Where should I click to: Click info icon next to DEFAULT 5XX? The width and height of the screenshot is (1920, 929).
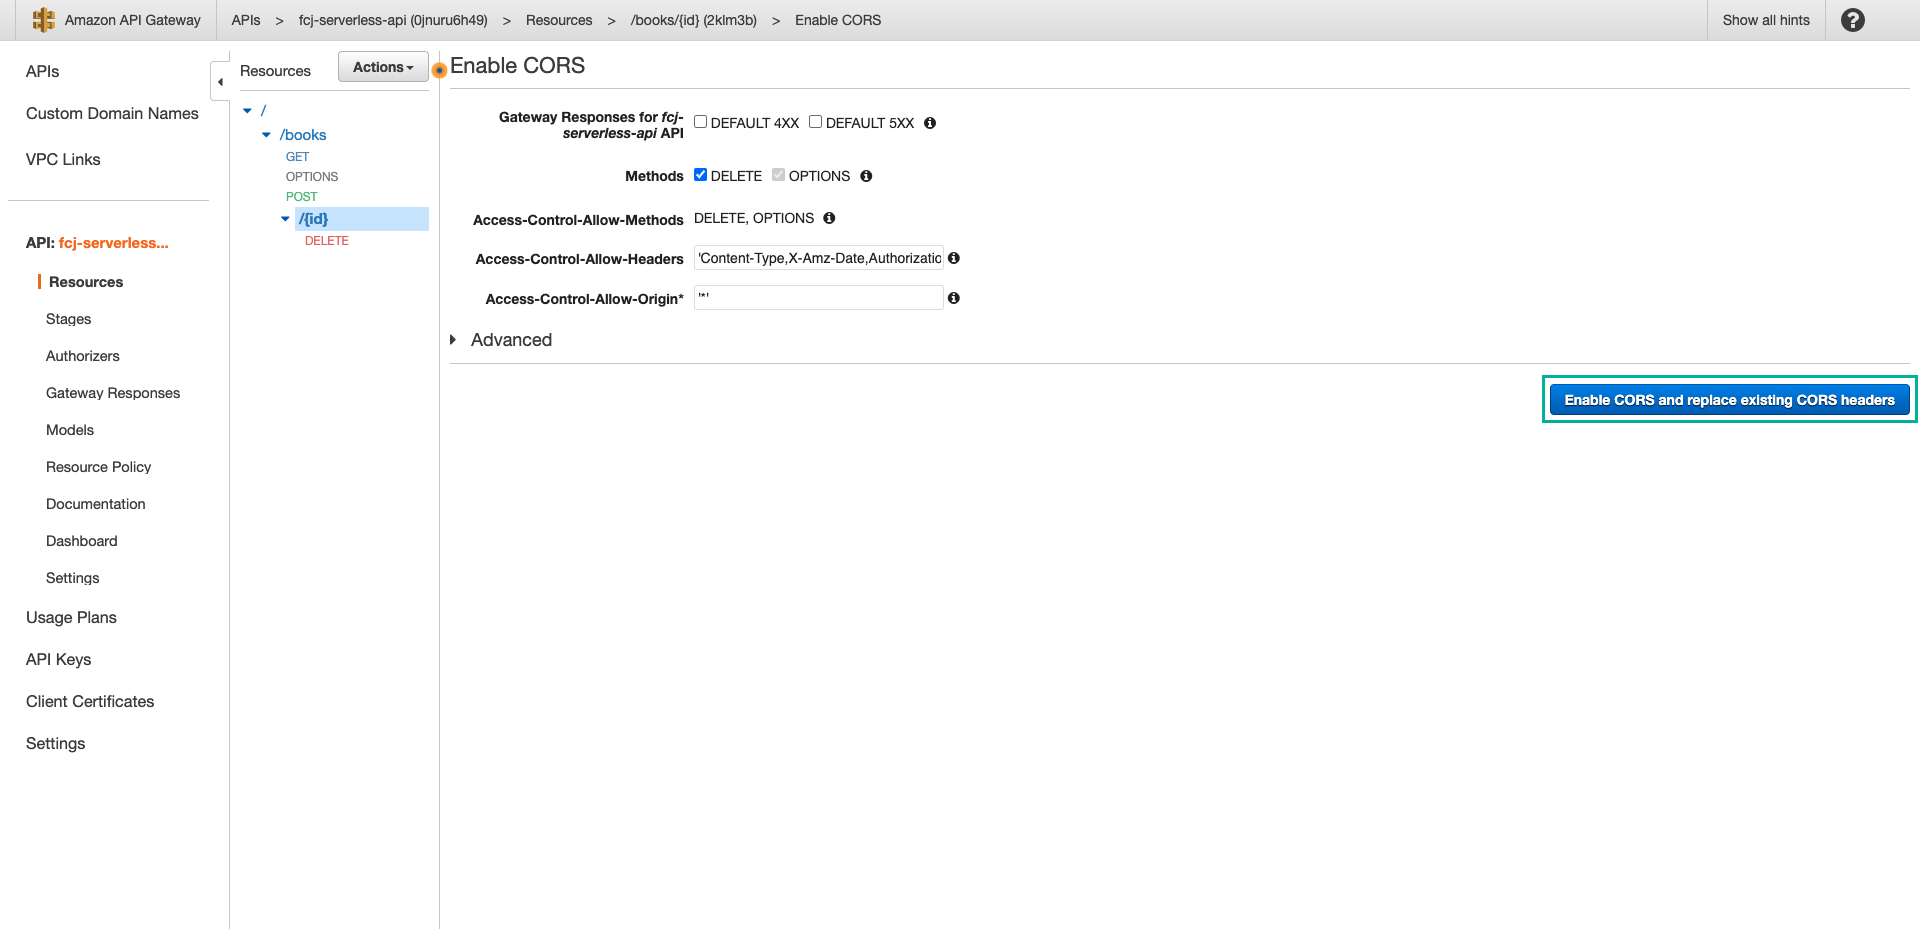pyautogui.click(x=930, y=123)
